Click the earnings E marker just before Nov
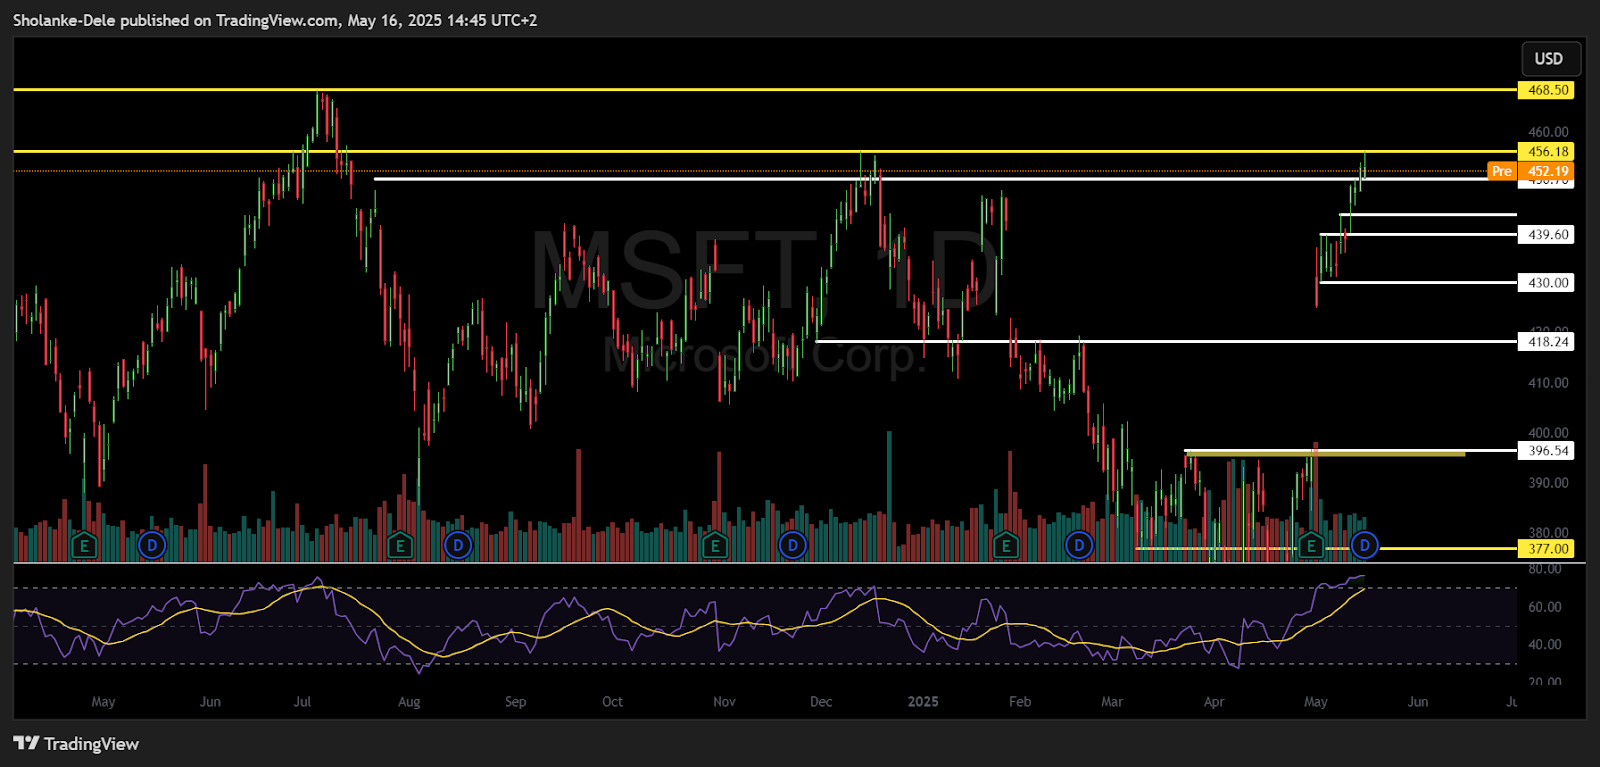The height and width of the screenshot is (767, 1600). coord(714,546)
